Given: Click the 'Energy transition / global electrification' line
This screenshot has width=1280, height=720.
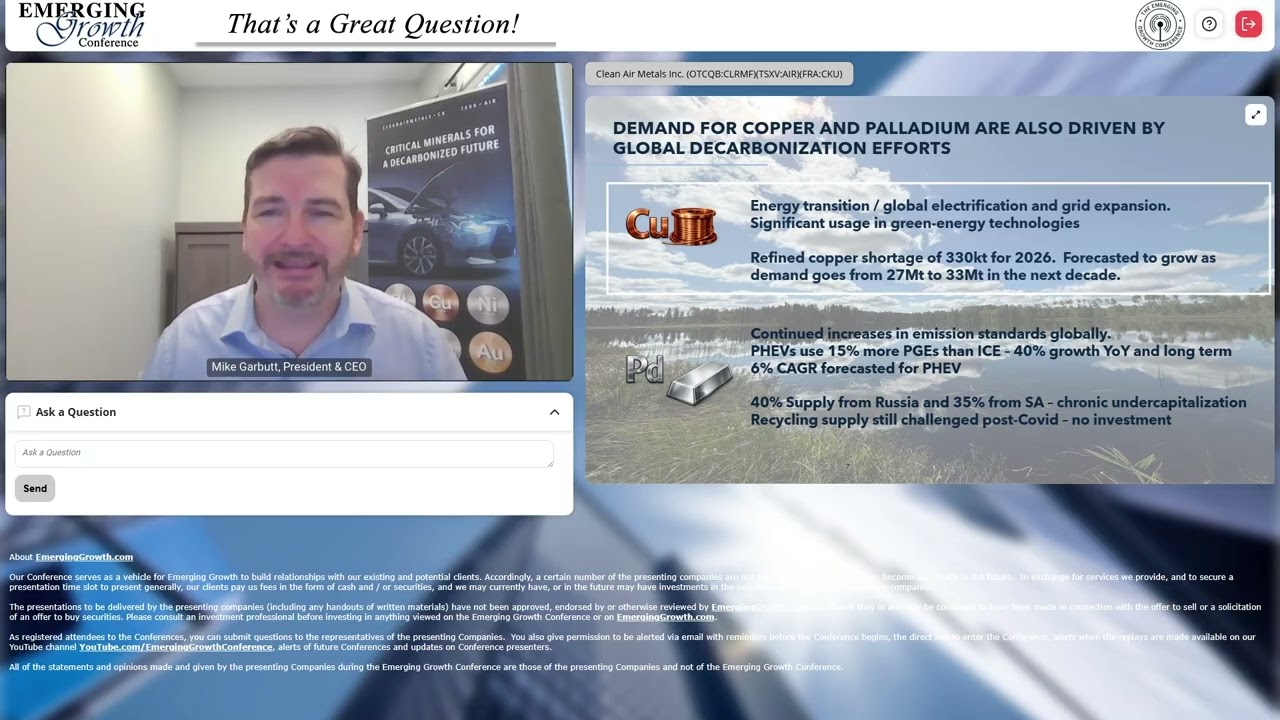Looking at the screenshot, I should click(x=960, y=206).
